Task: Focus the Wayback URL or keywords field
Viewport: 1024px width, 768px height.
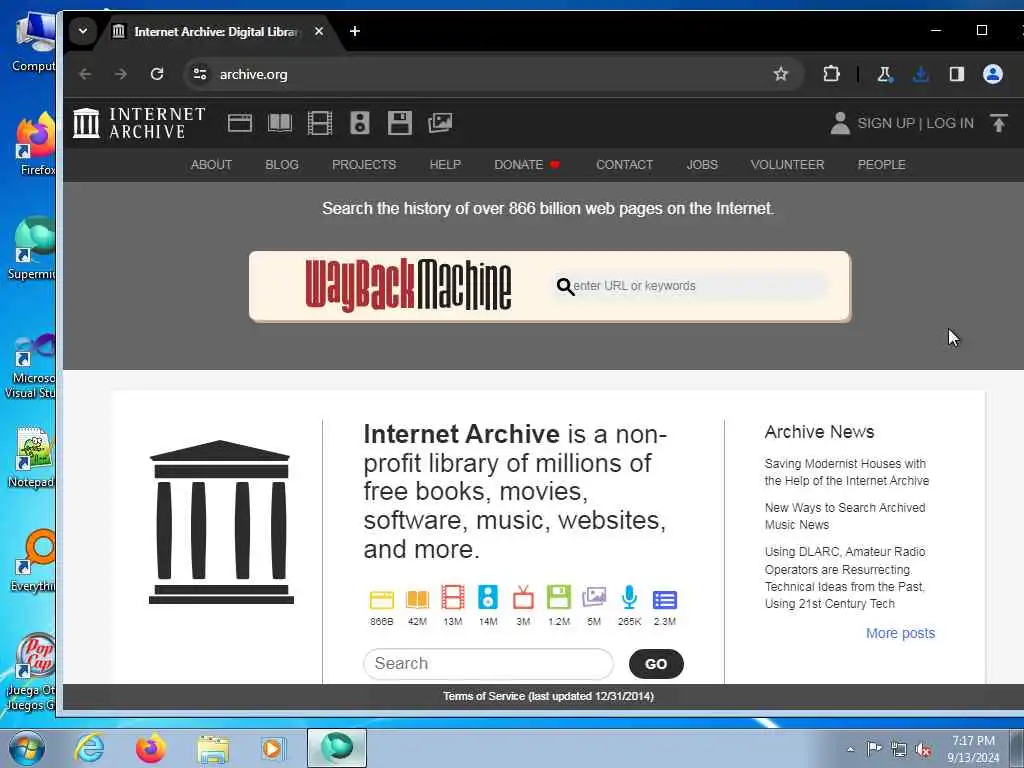Action: pos(690,286)
